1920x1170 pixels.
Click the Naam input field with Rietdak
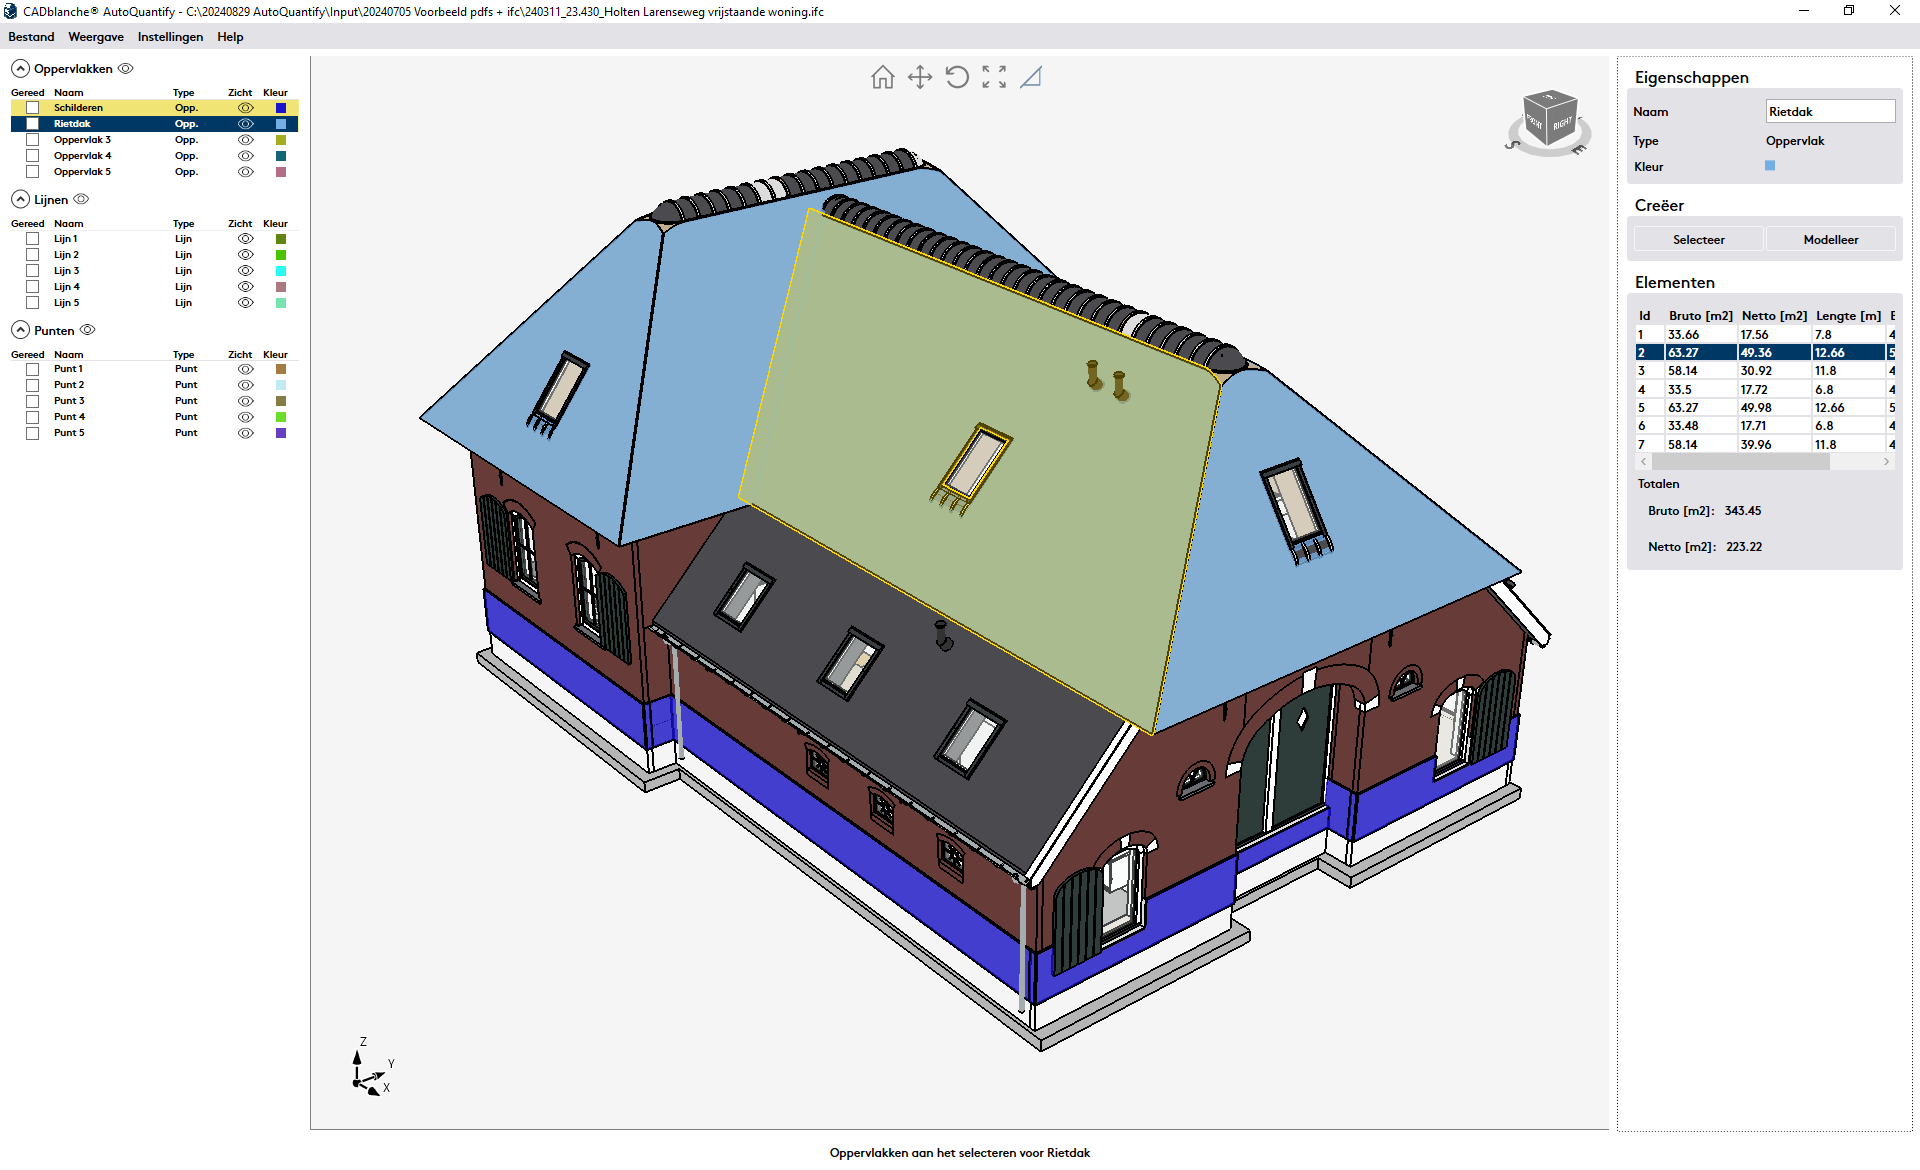(1829, 112)
